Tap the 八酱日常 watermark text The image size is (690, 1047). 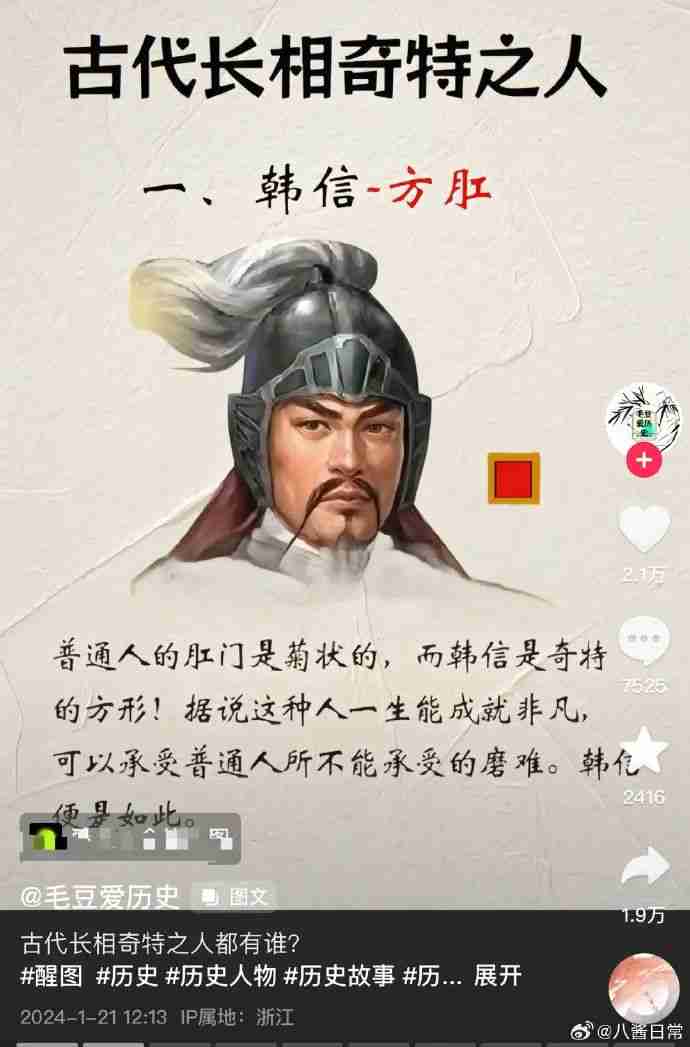640,1031
